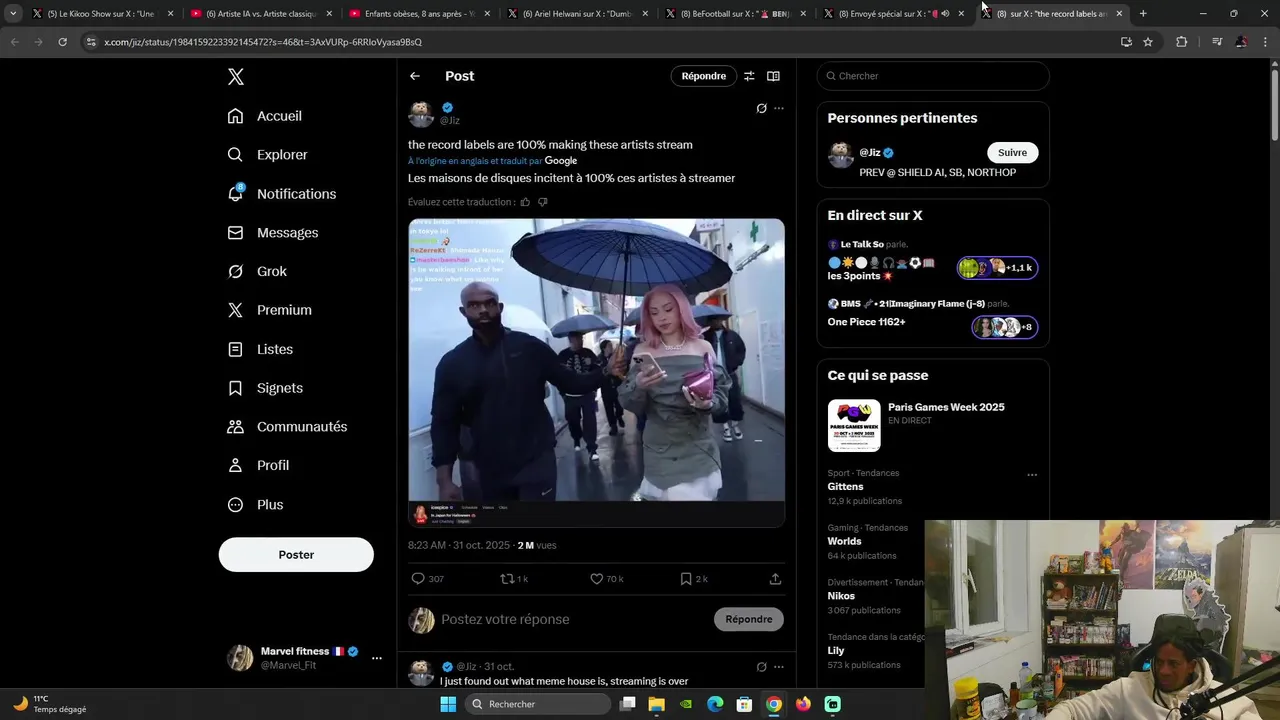Play the post video

coord(596,372)
